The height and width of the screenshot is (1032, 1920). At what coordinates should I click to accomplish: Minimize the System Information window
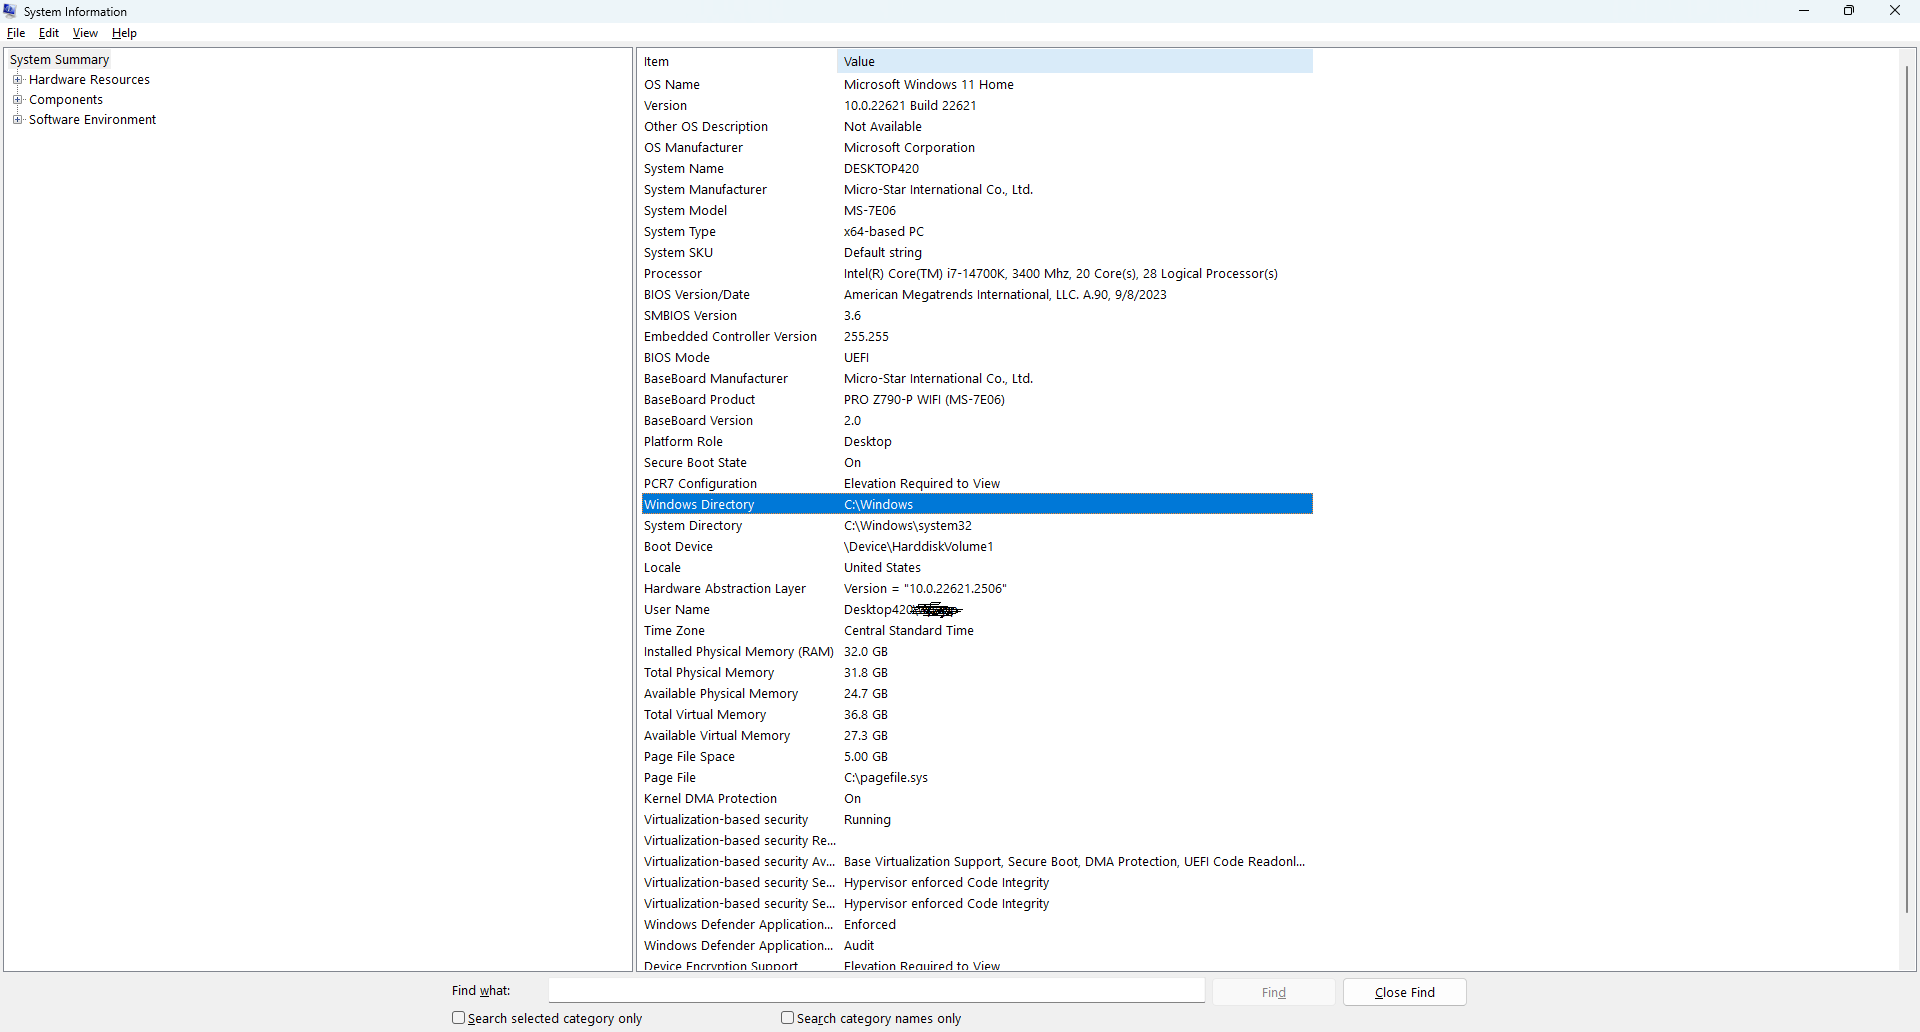(x=1804, y=11)
